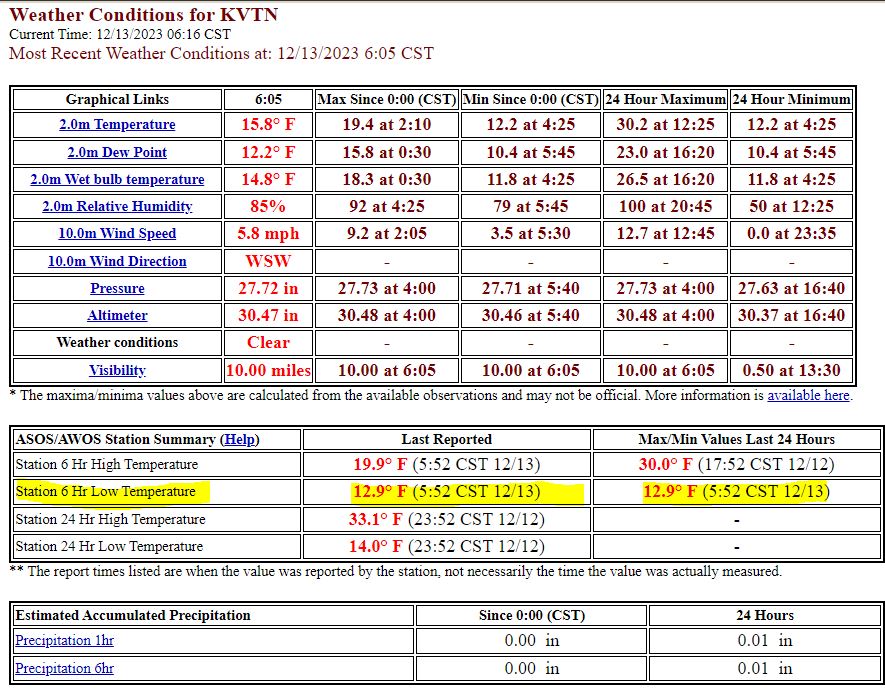
Task: Click the 'Clear' weather conditions value
Action: 268,342
